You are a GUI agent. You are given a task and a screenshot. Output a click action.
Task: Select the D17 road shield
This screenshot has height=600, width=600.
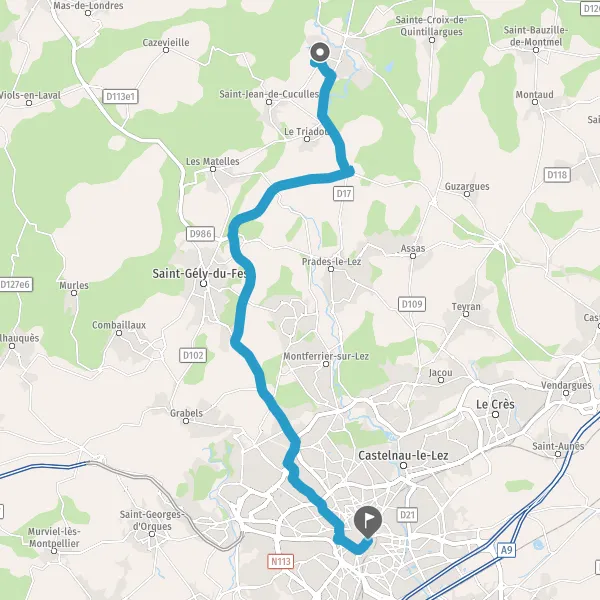[343, 194]
